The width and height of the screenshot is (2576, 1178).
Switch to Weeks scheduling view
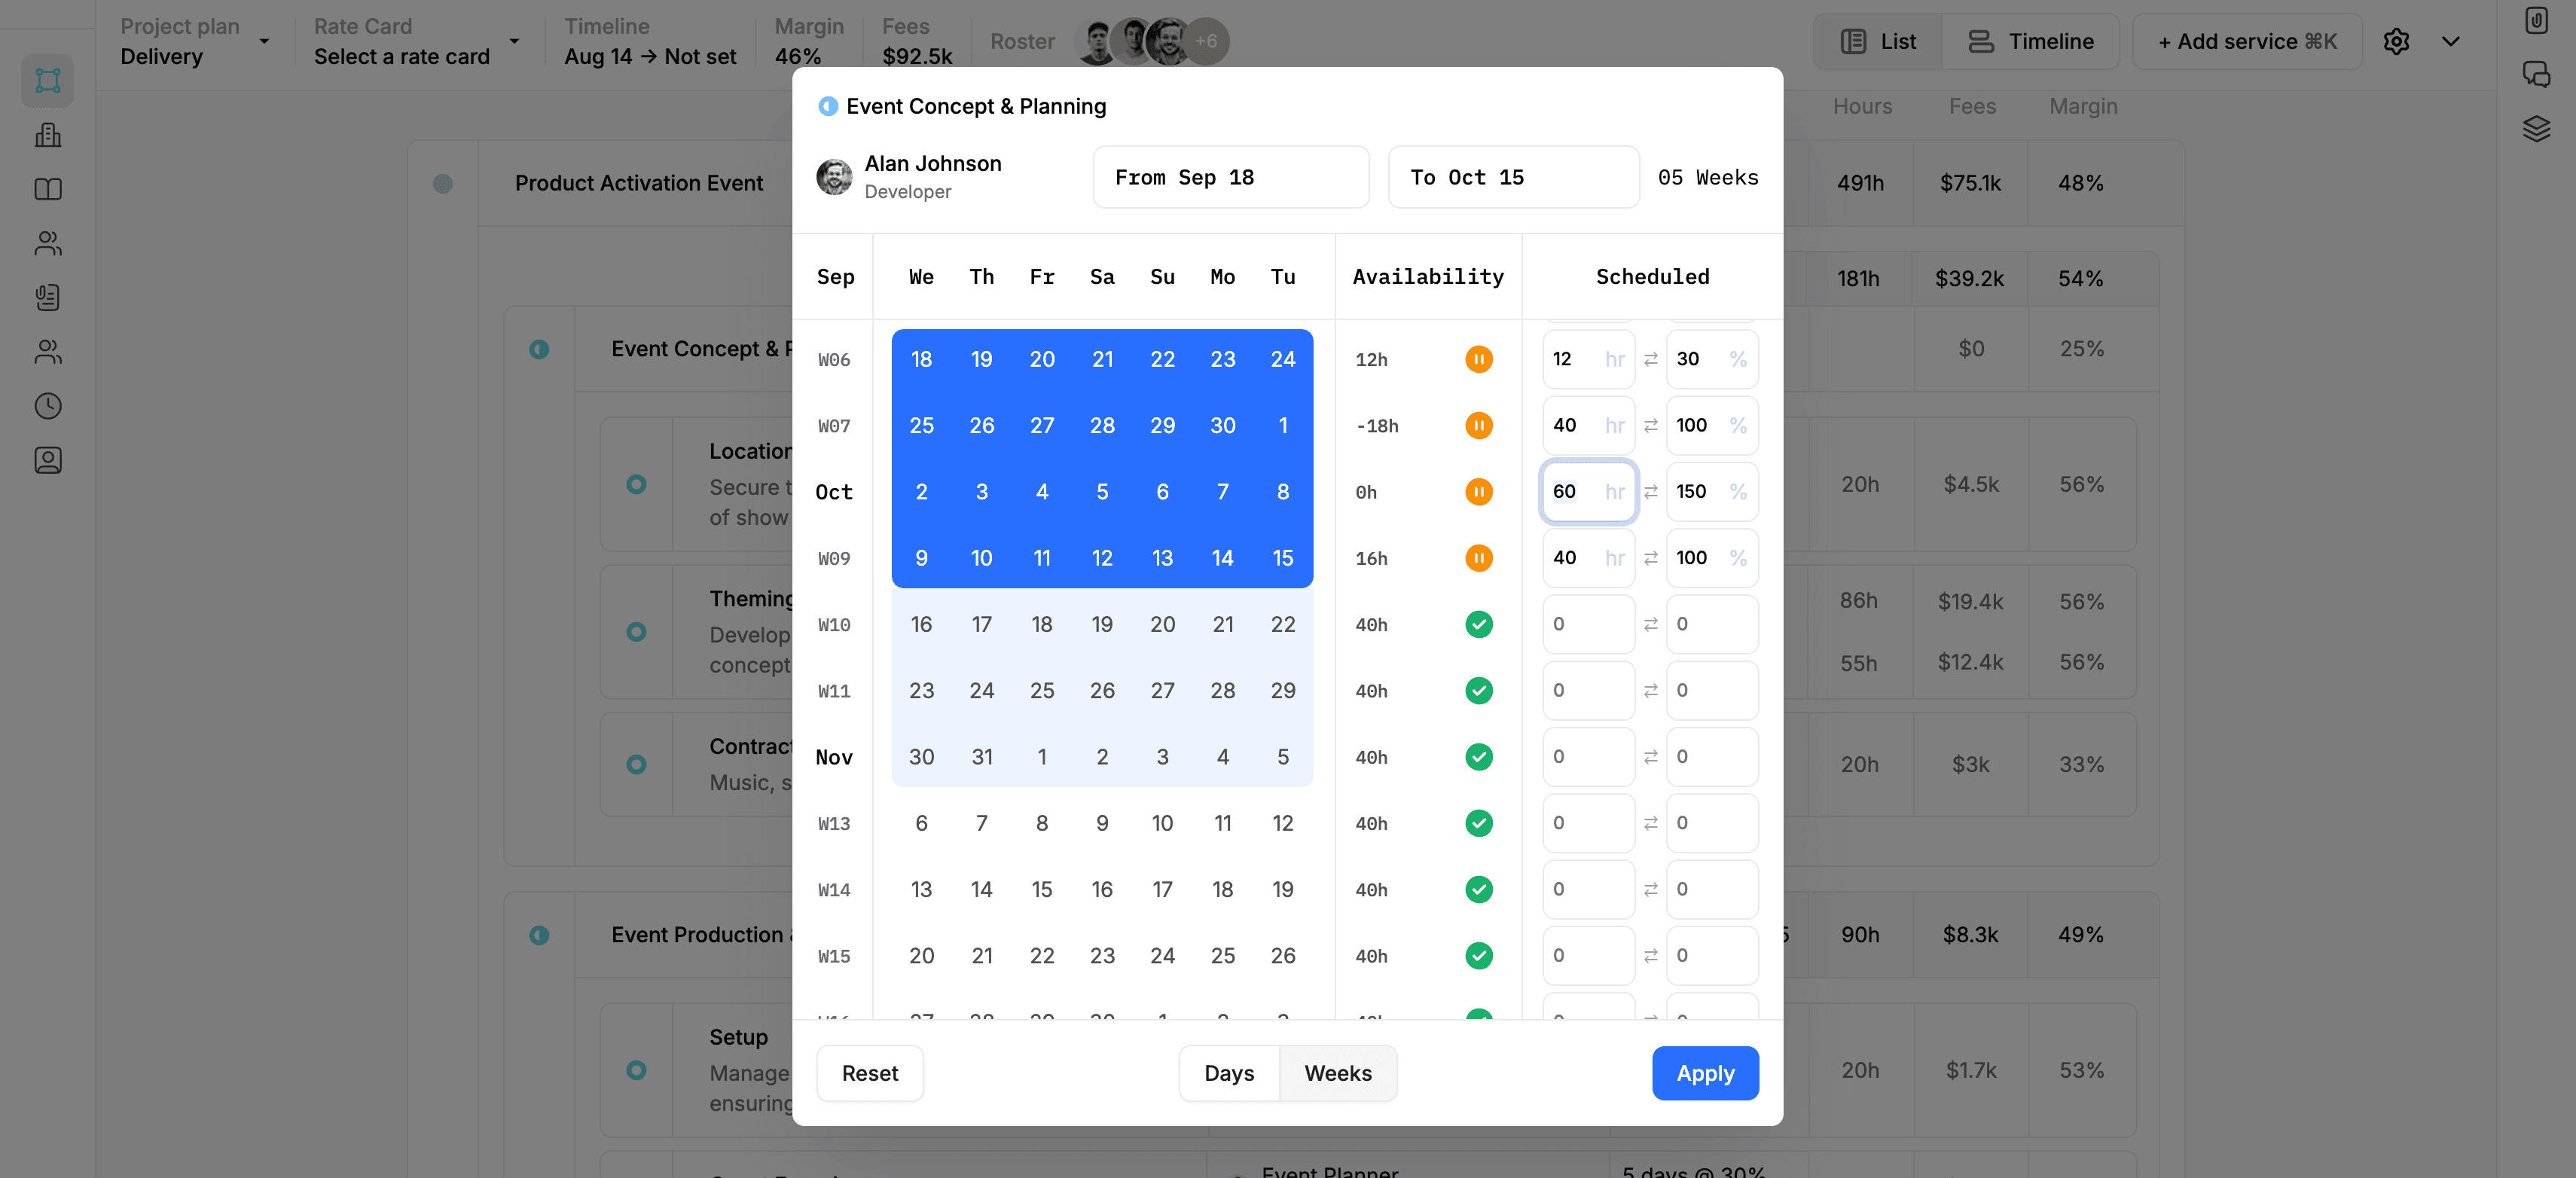(1337, 1071)
